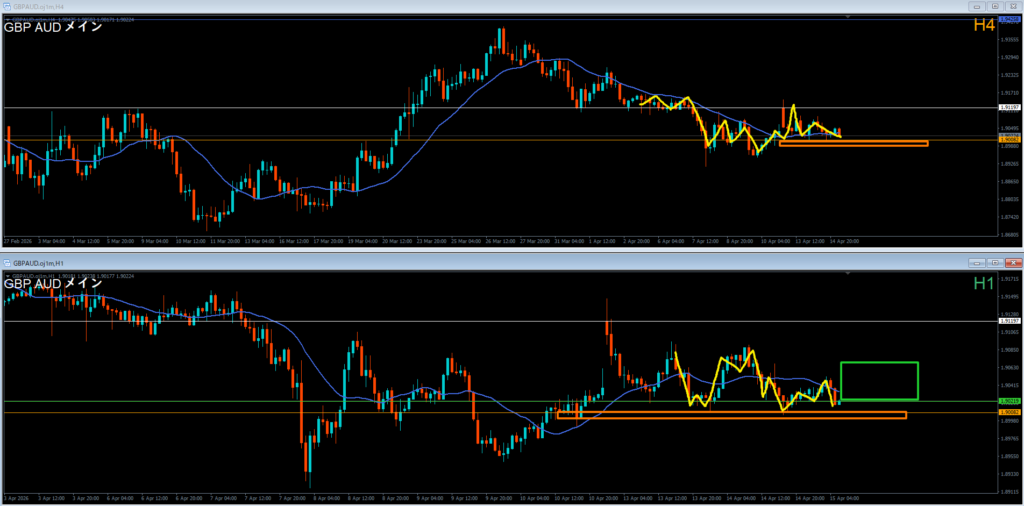Expand one-click trading arrow in H4 chart
Screen dimensions: 1024x506
(7, 18)
